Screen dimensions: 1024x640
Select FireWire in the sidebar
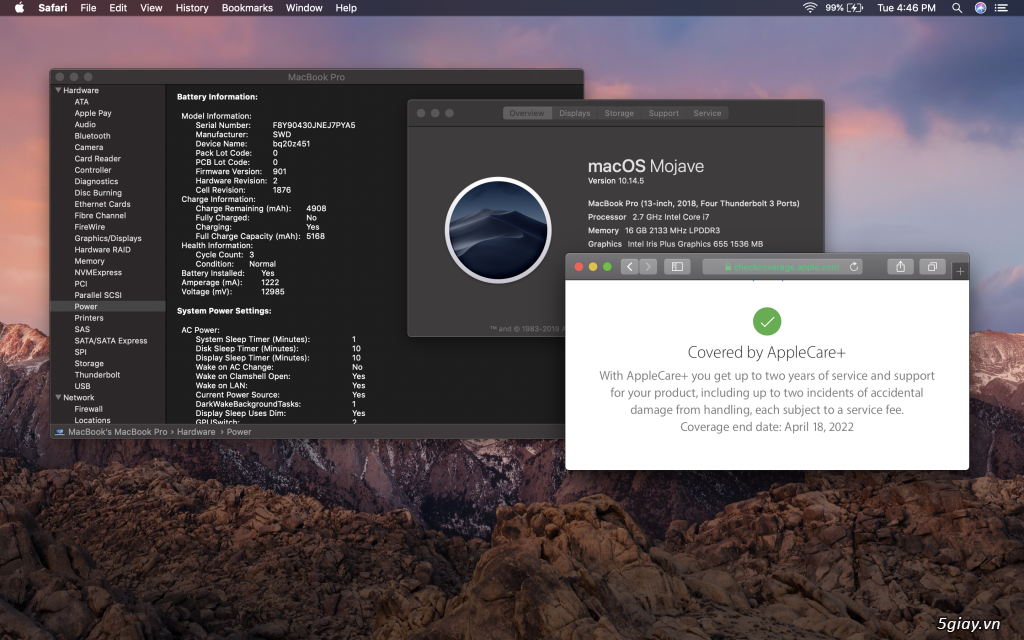tap(89, 227)
